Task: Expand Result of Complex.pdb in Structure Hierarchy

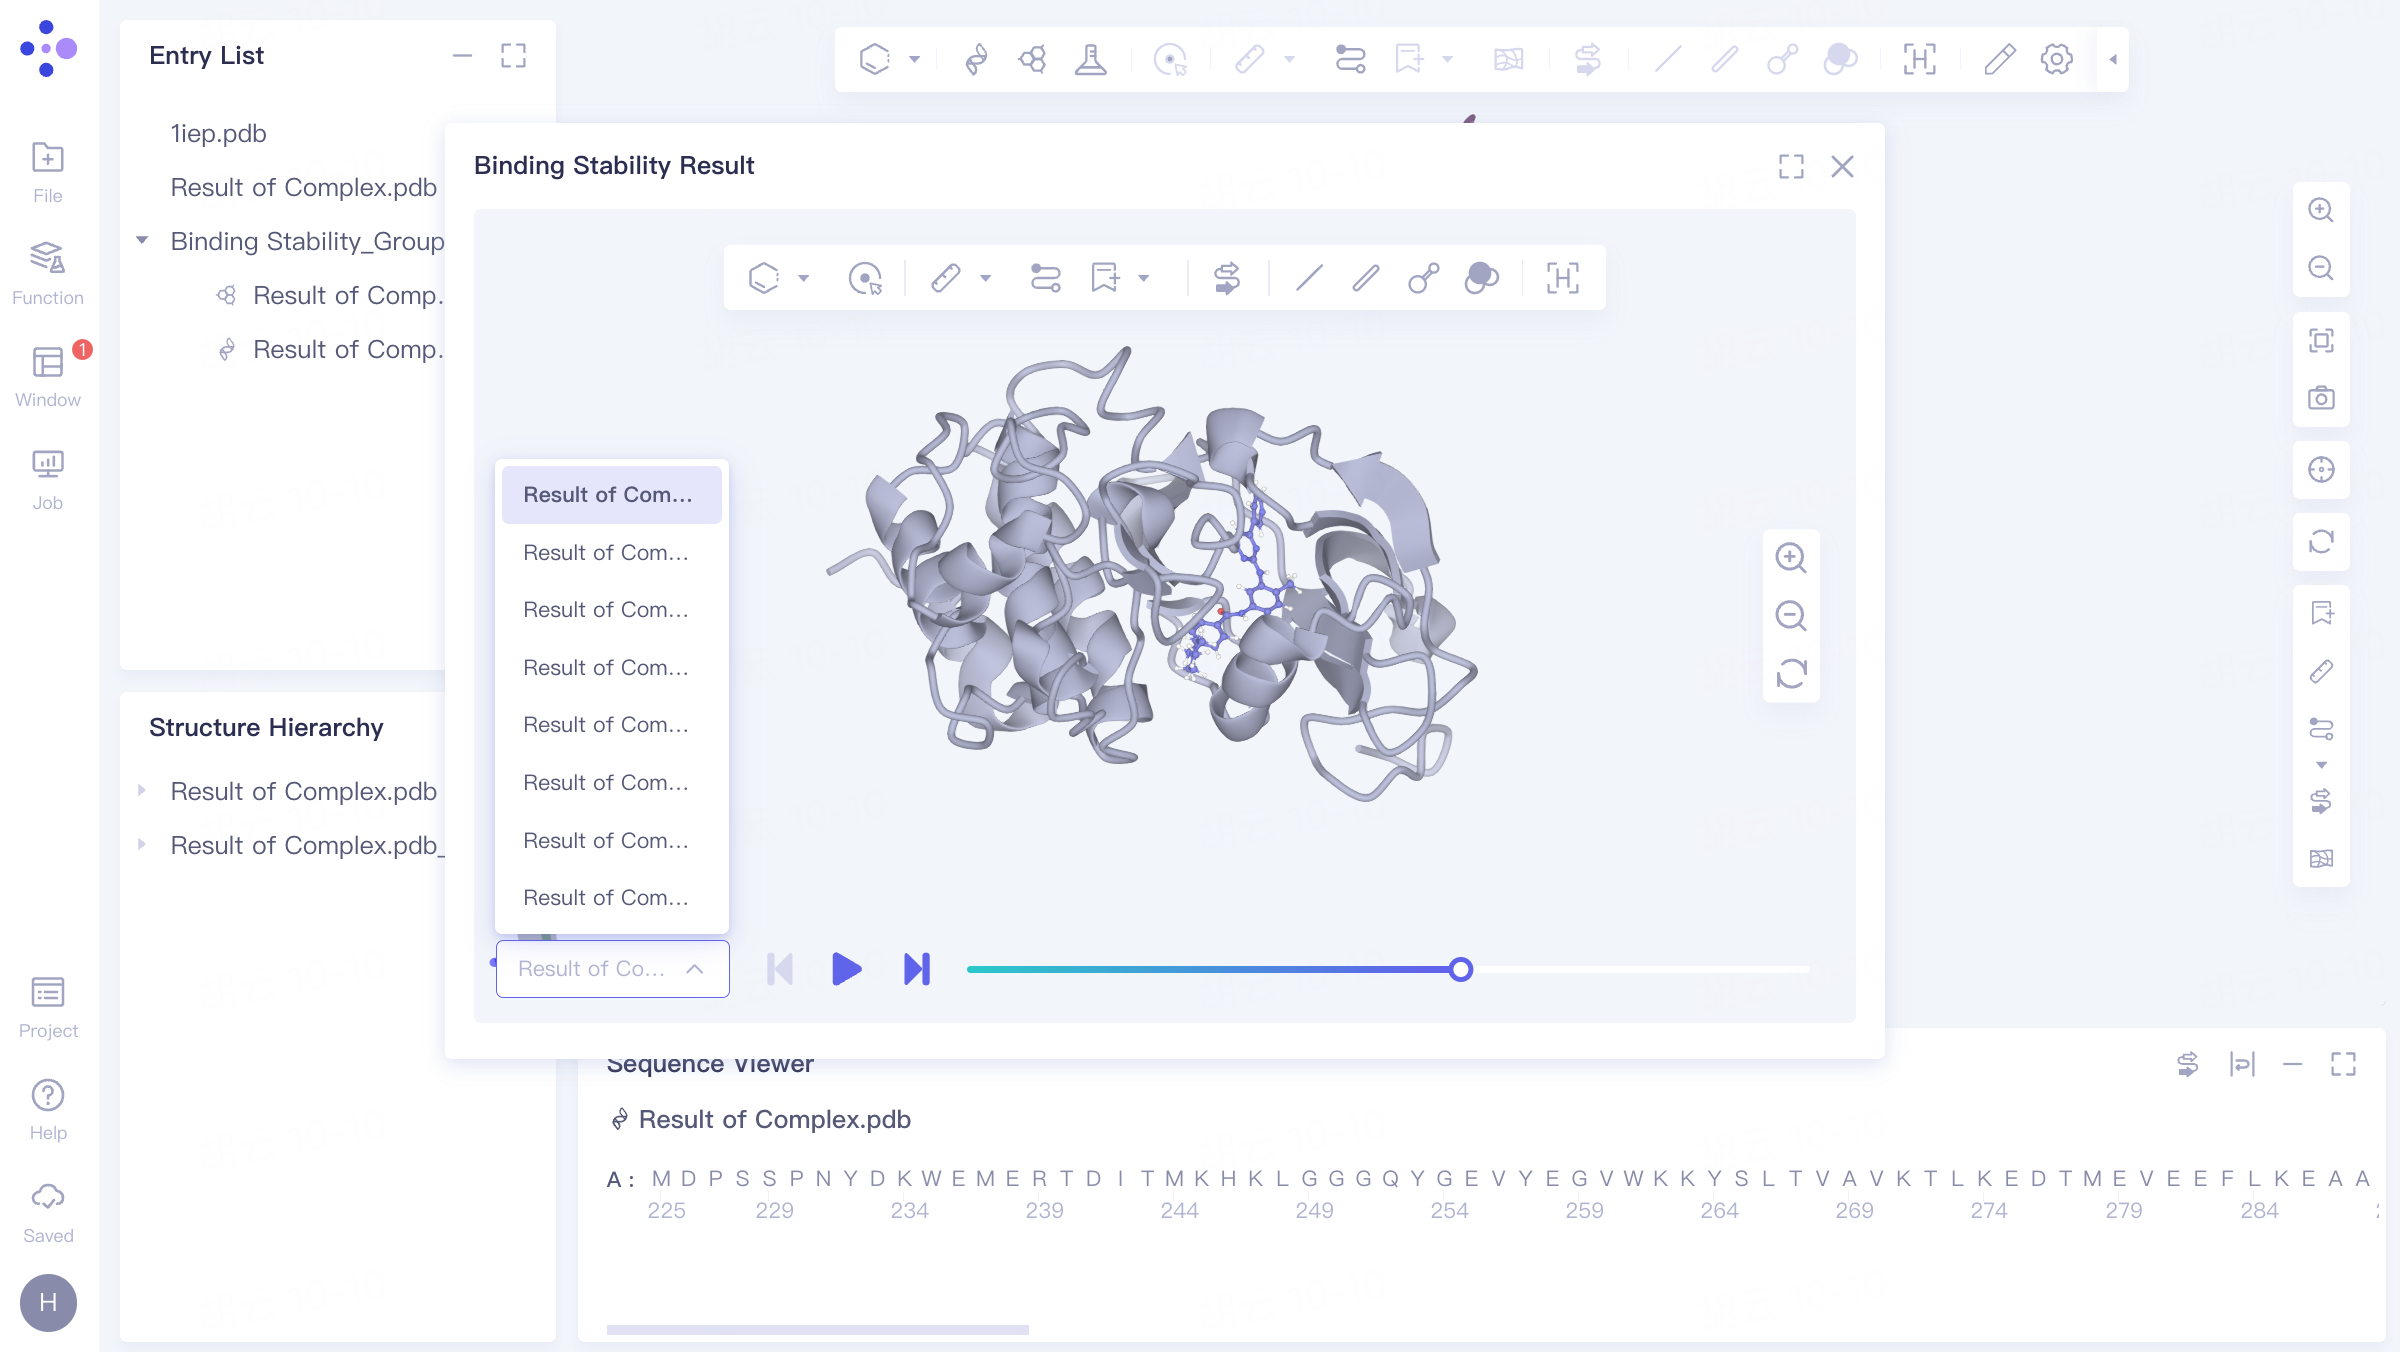Action: tap(141, 791)
